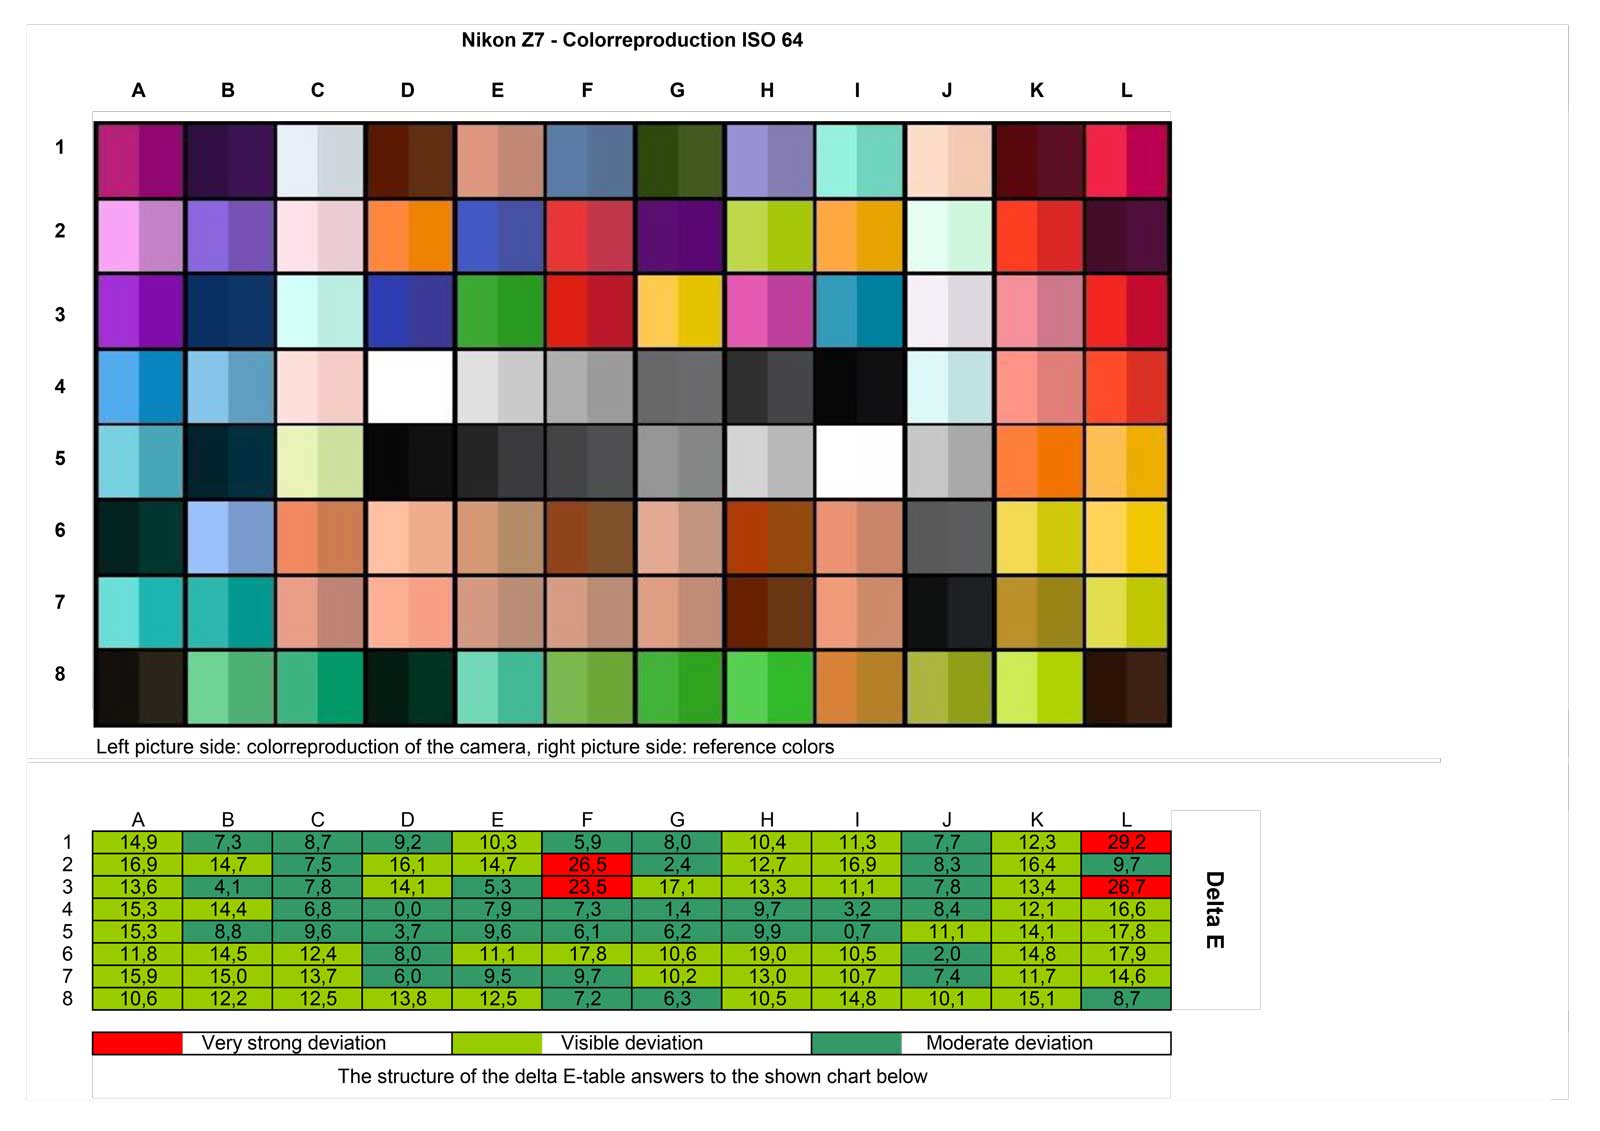Screen dimensions: 1600x1131
Task: Pick the orange patch at chart position D2
Action: tap(409, 236)
